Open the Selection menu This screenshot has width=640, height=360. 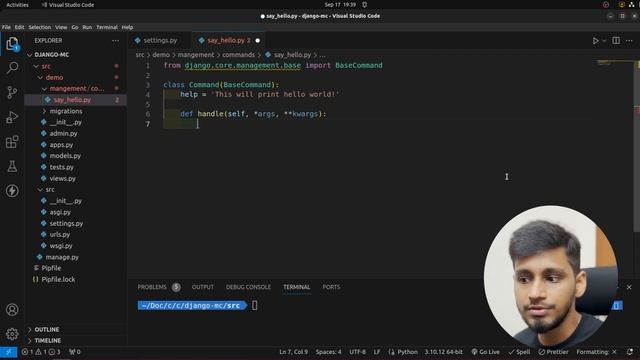[40, 27]
